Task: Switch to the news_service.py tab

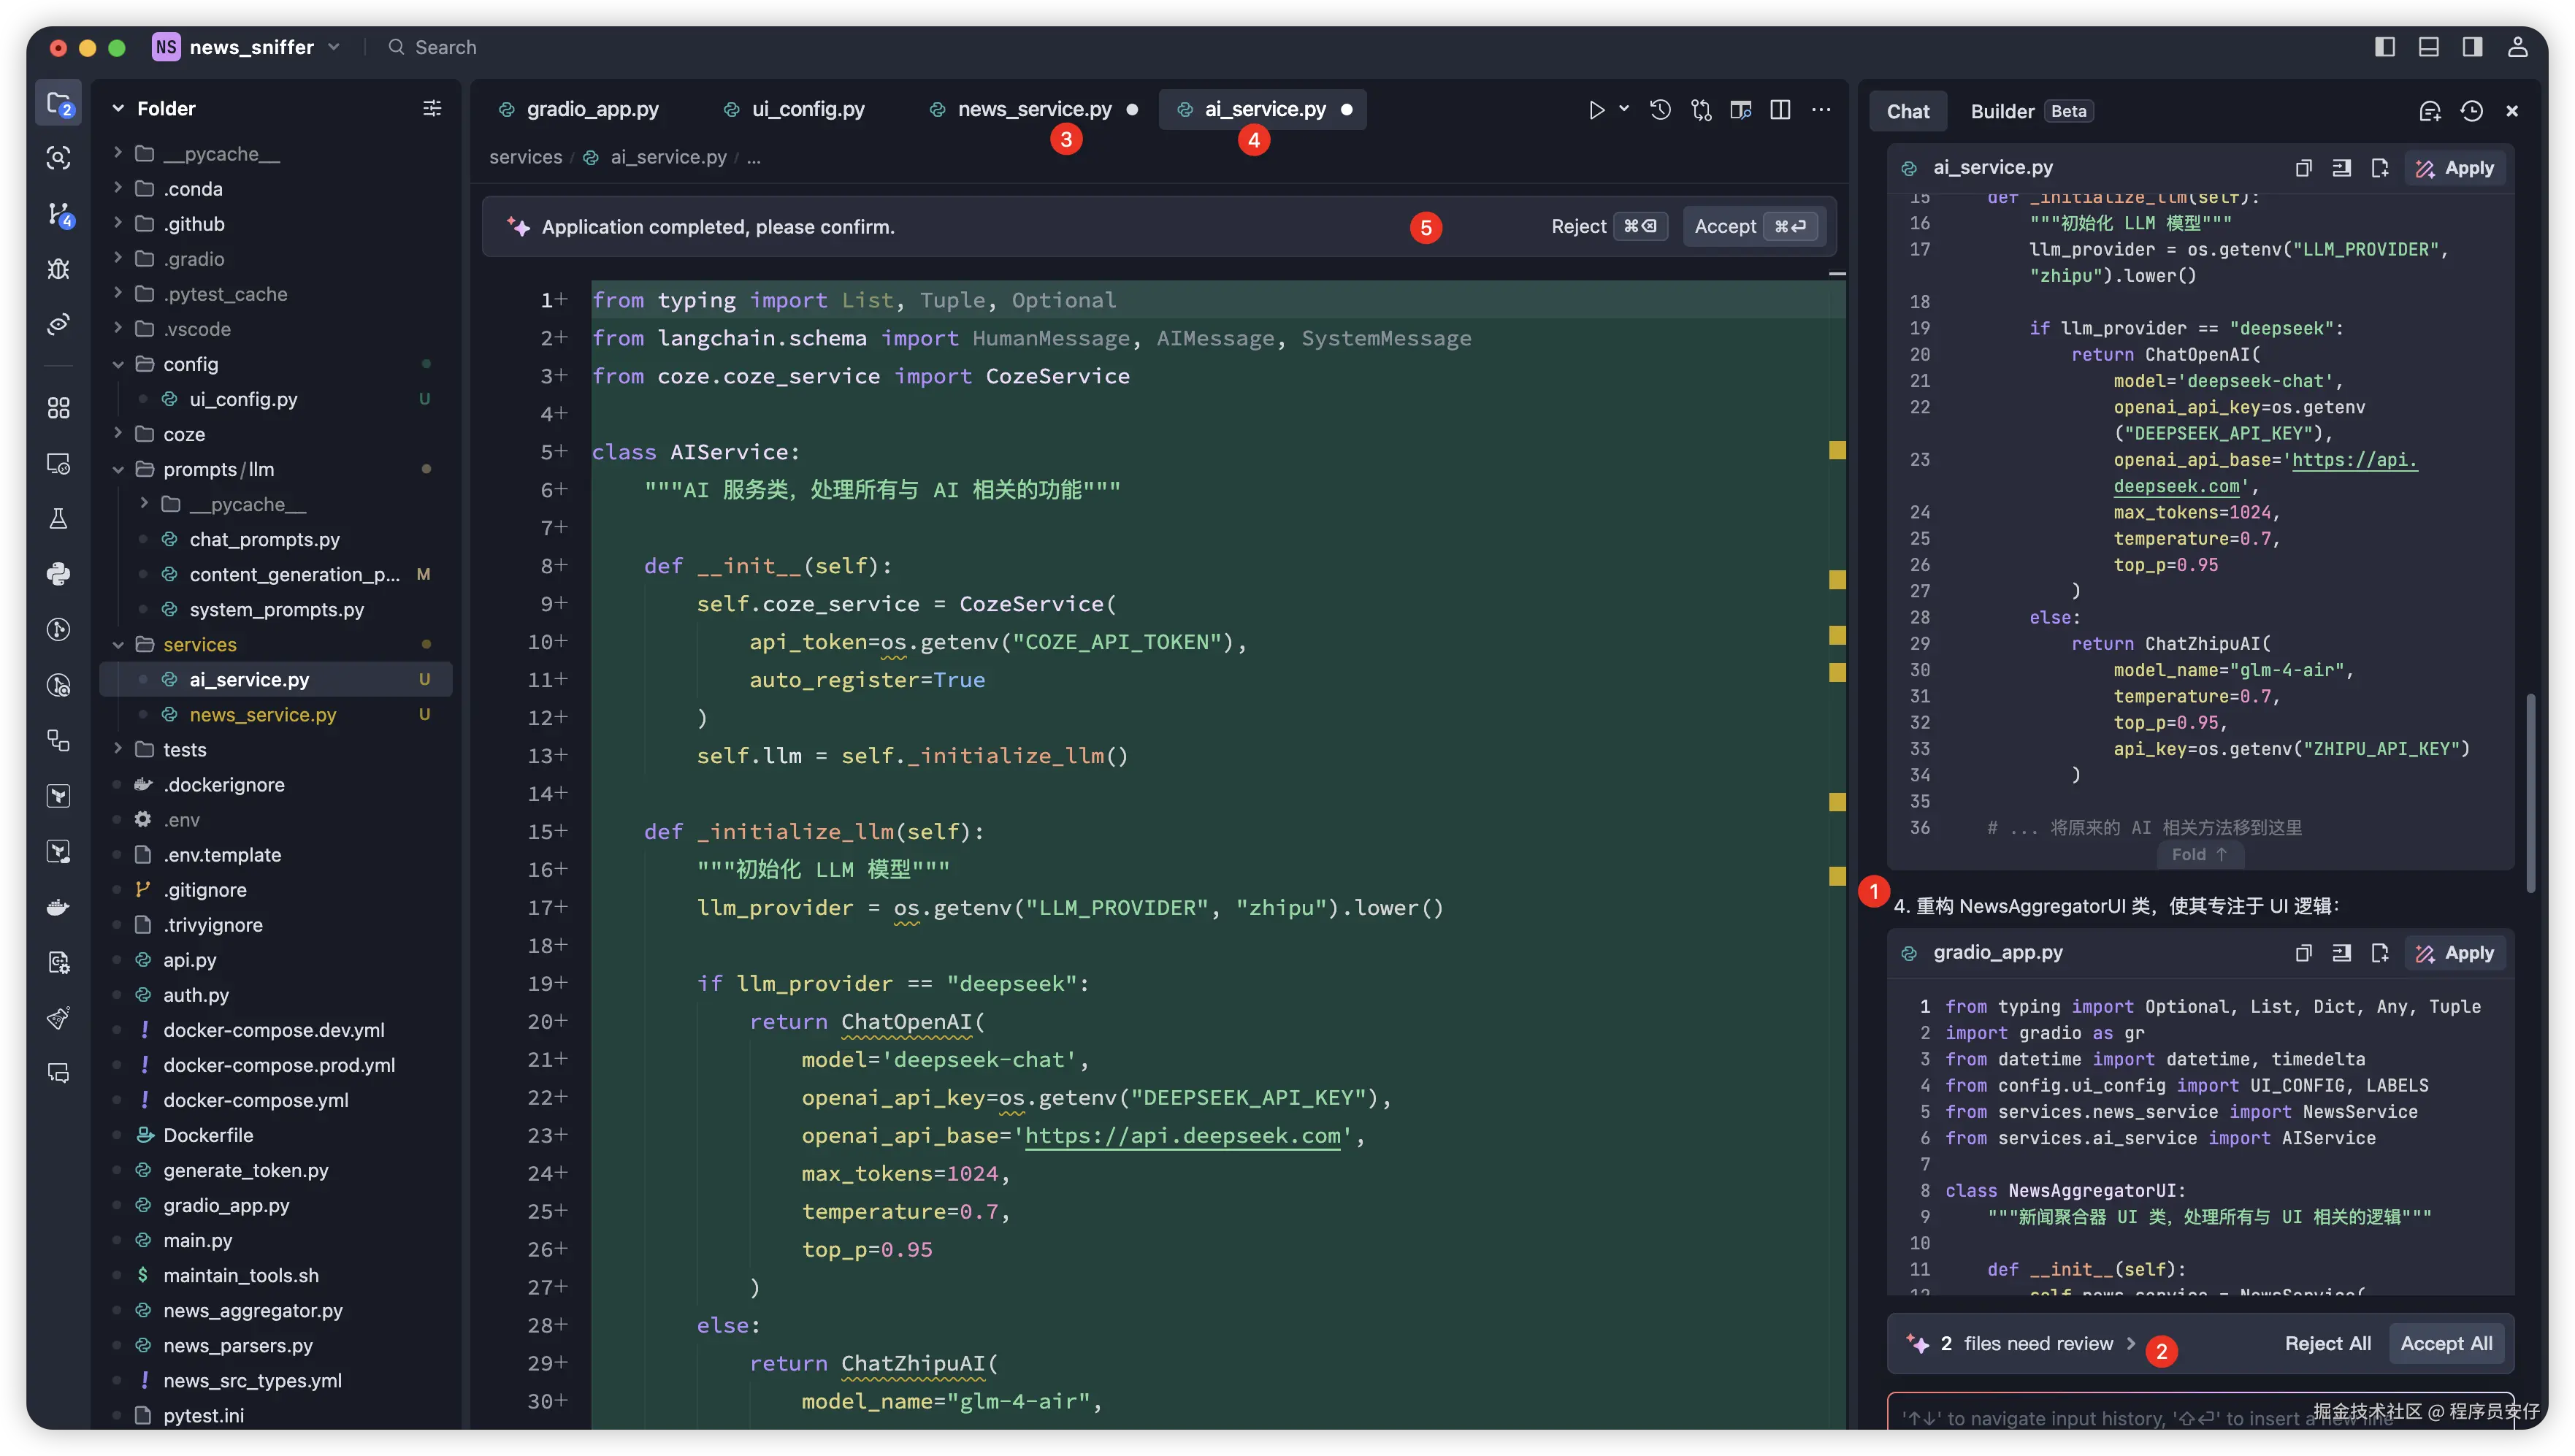Action: point(1034,109)
